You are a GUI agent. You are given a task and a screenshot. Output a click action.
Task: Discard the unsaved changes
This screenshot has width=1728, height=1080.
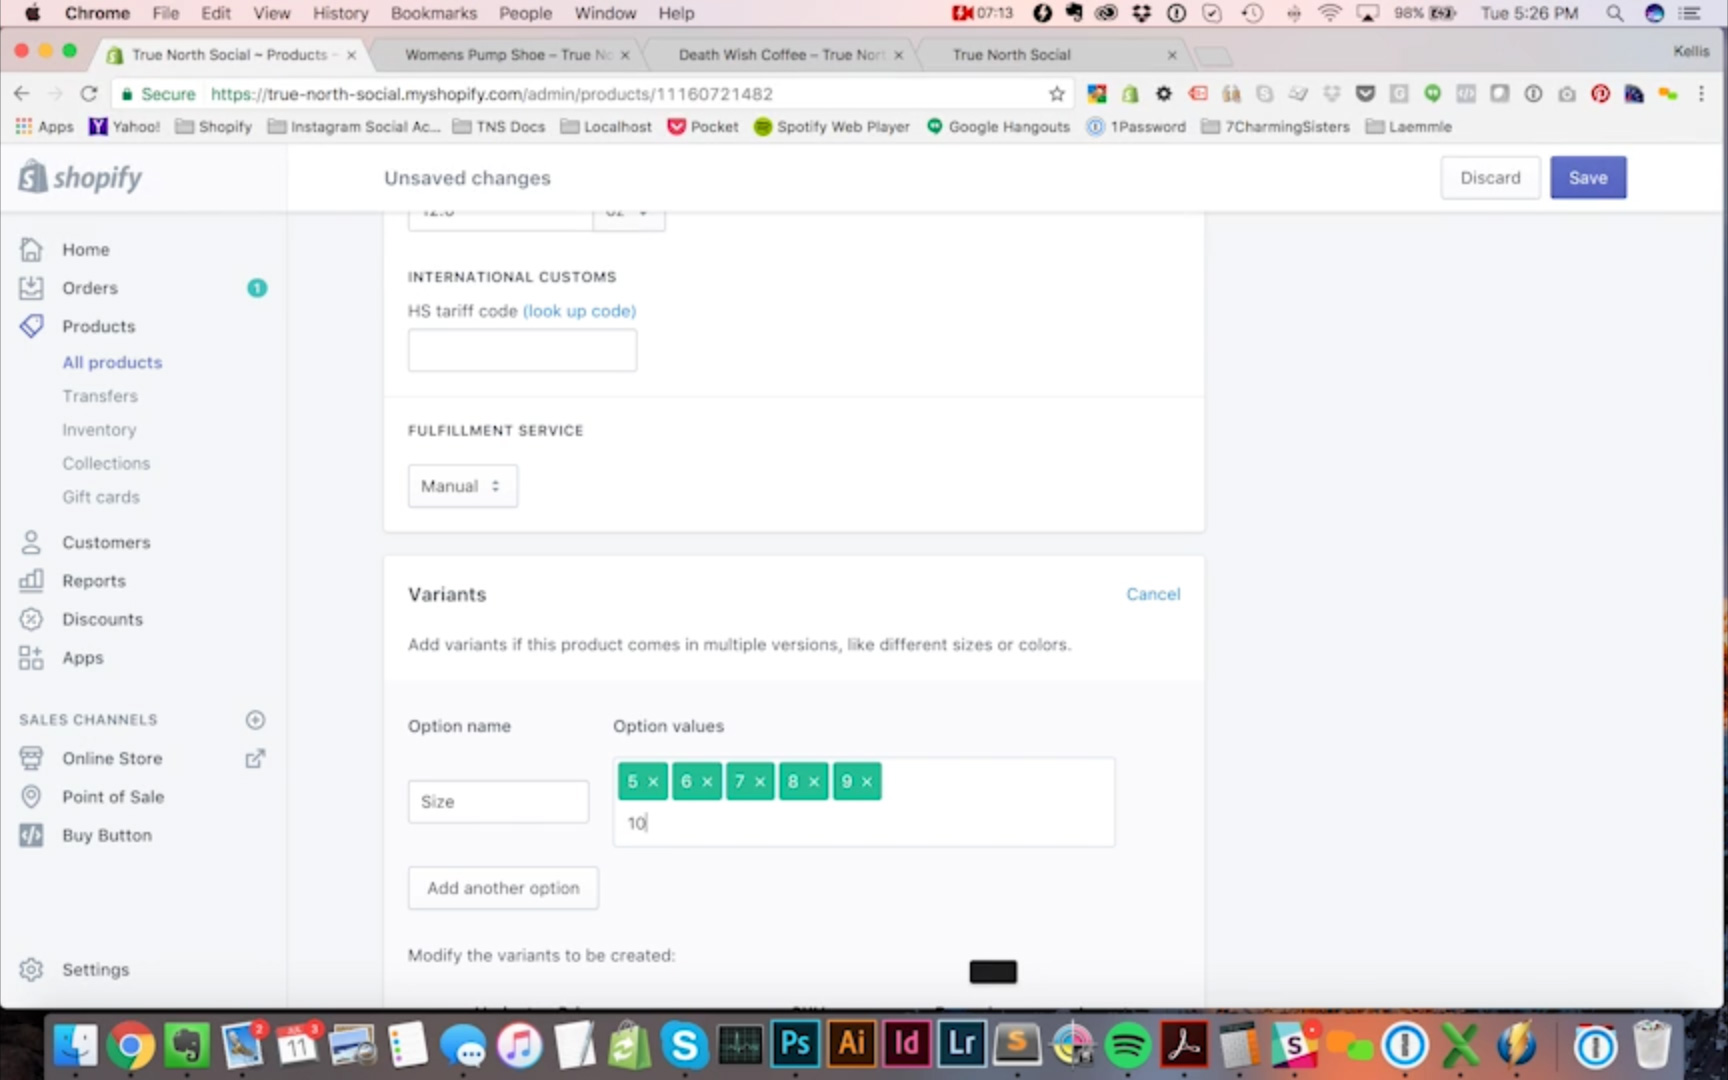[1490, 177]
